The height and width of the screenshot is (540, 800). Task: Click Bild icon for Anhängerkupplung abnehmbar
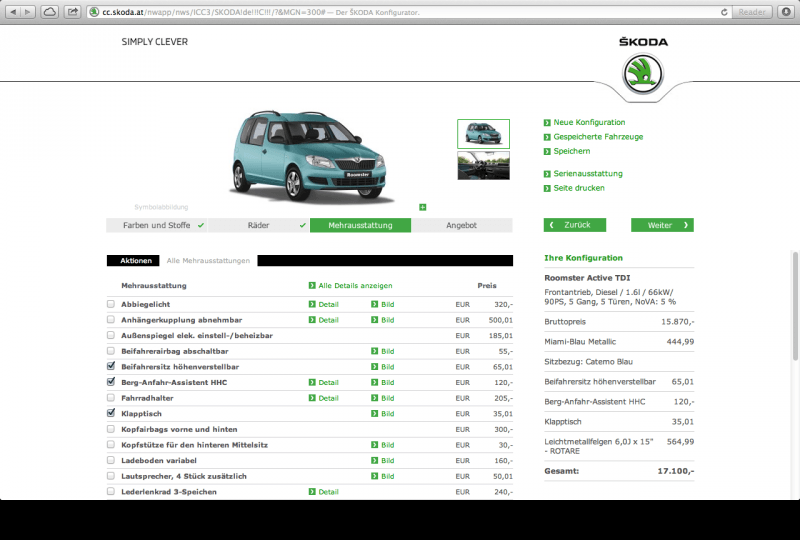[x=374, y=320]
